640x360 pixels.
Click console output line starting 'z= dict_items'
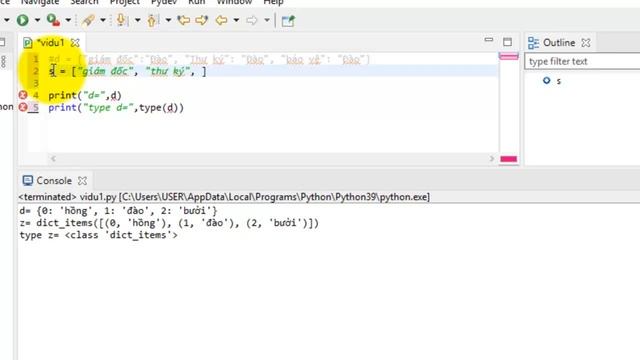click(x=169, y=223)
